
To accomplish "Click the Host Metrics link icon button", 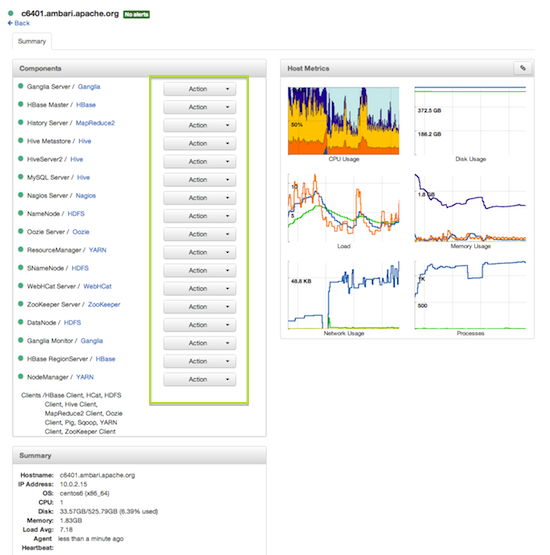I will tap(522, 68).
